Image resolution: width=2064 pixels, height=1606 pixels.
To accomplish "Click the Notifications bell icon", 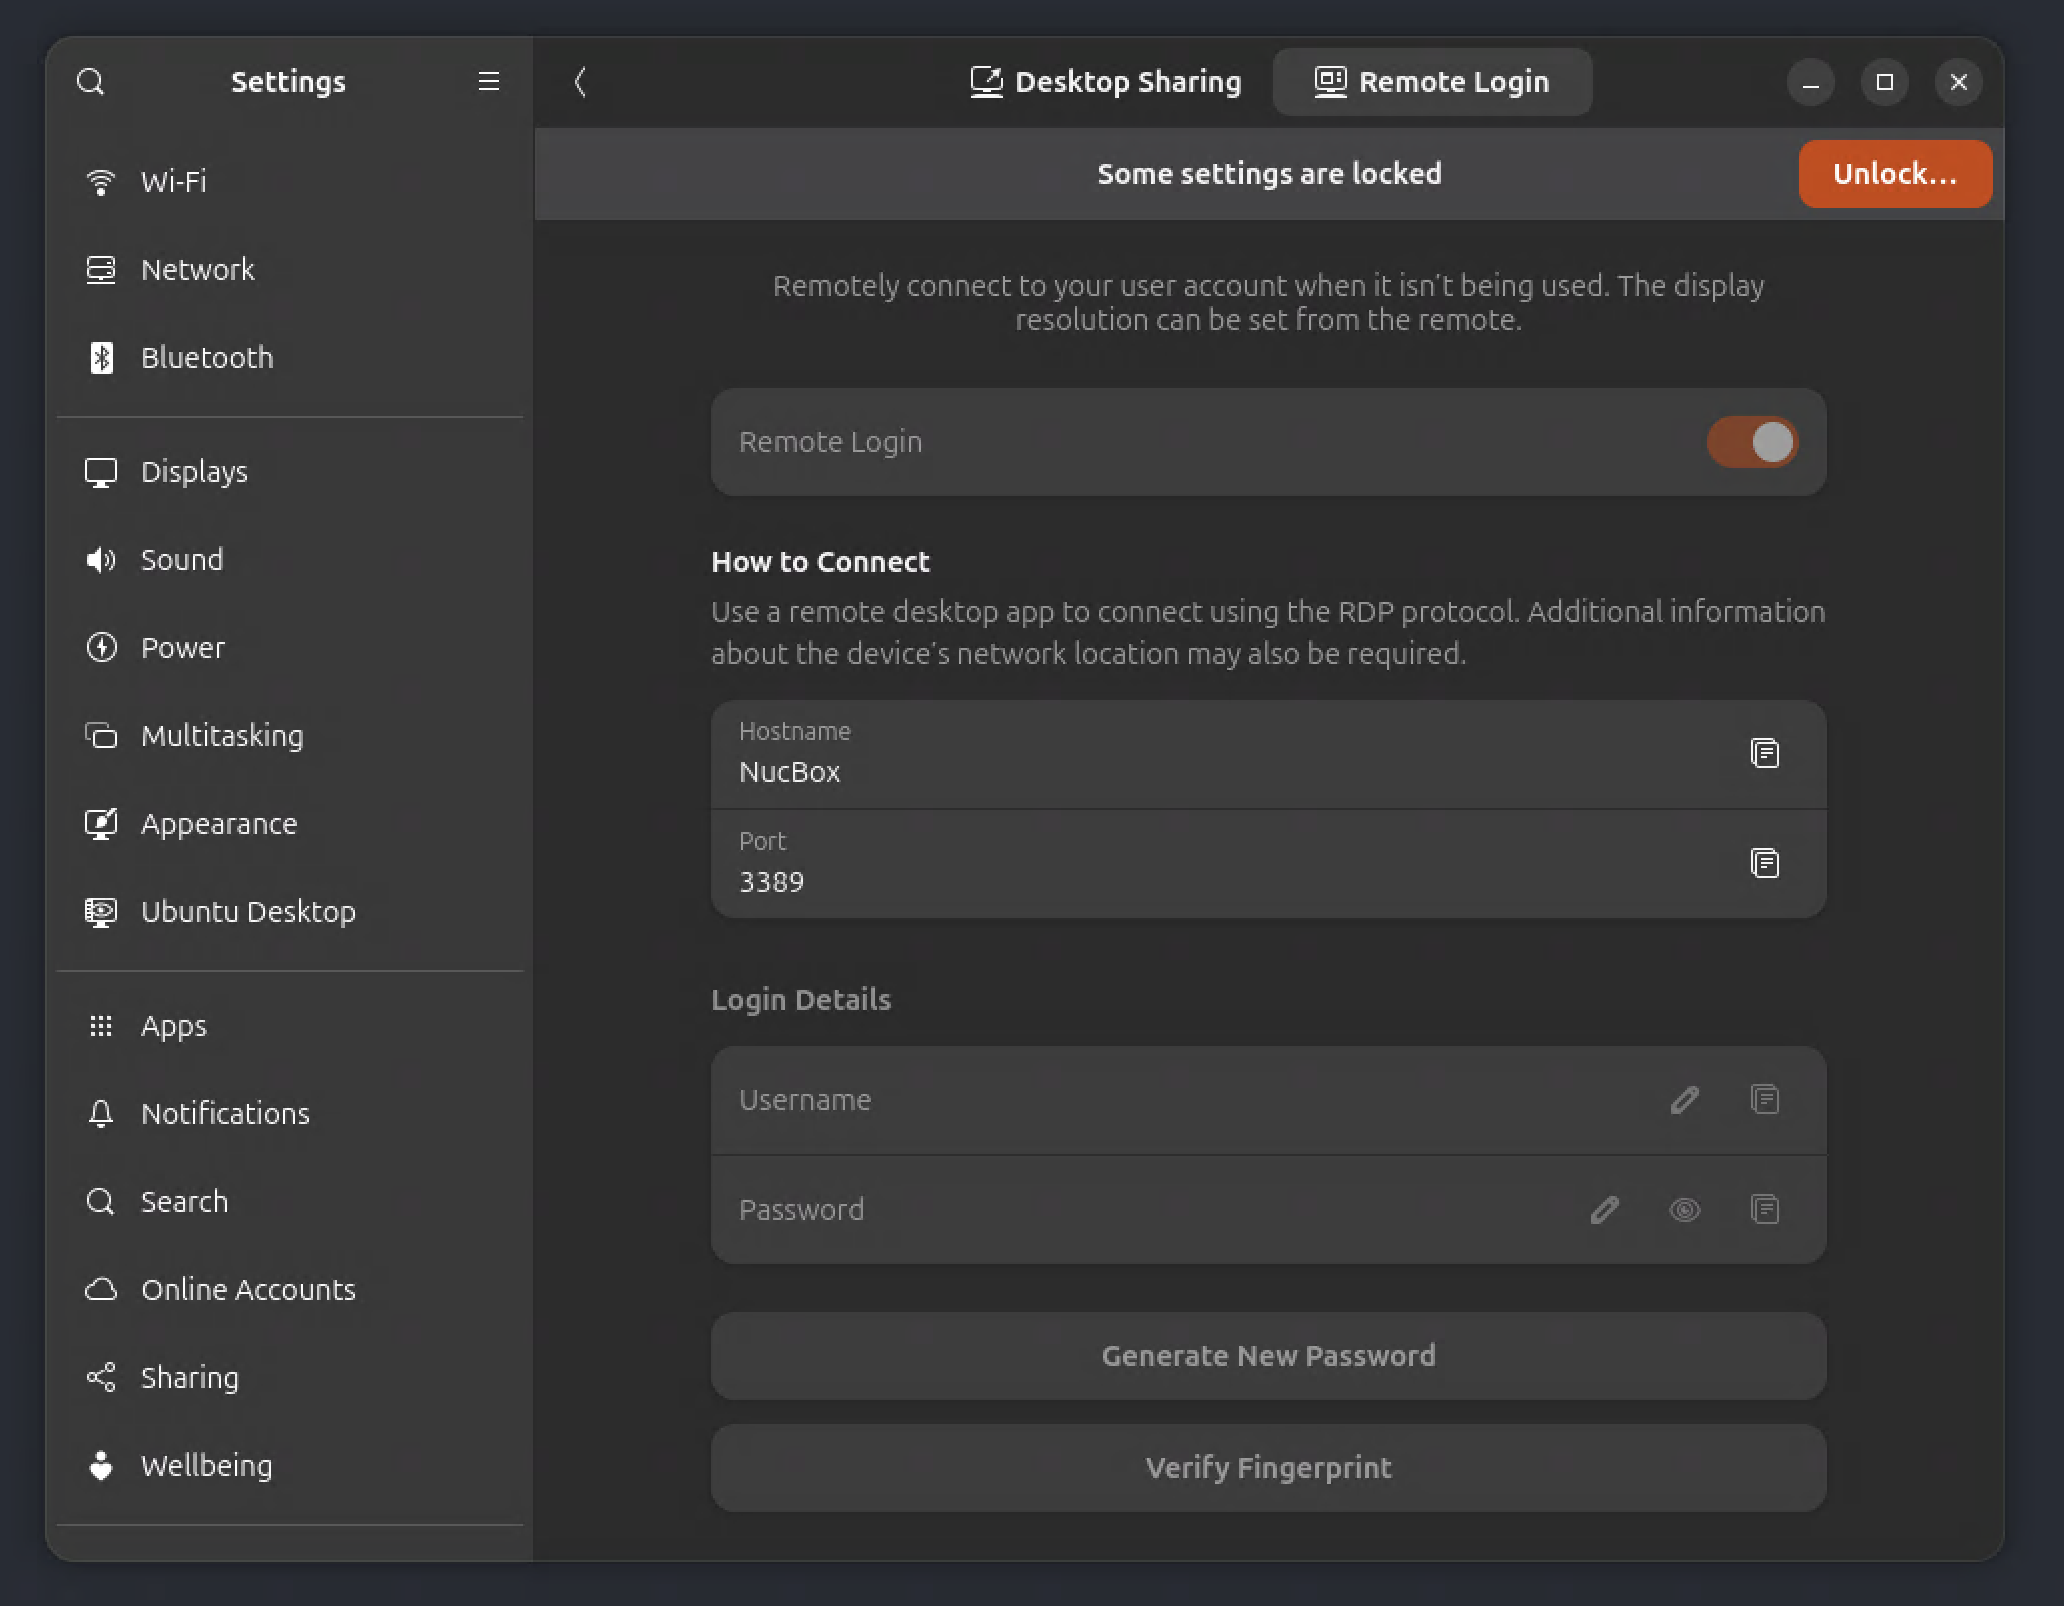I will [101, 1114].
